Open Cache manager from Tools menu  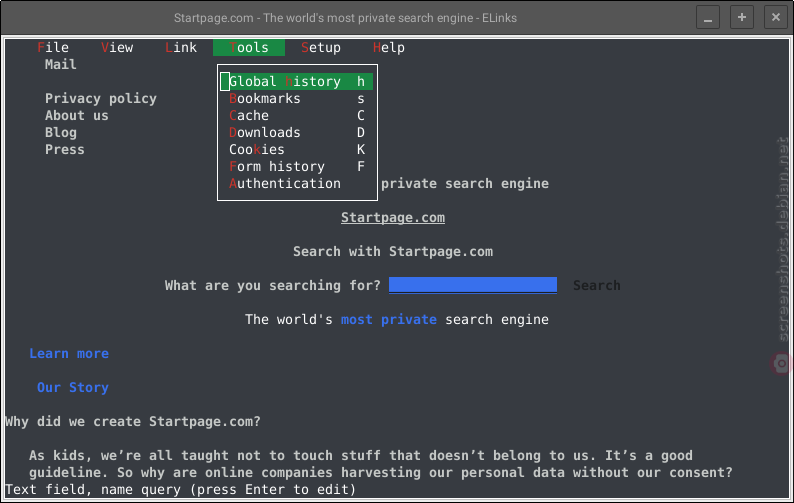297,115
